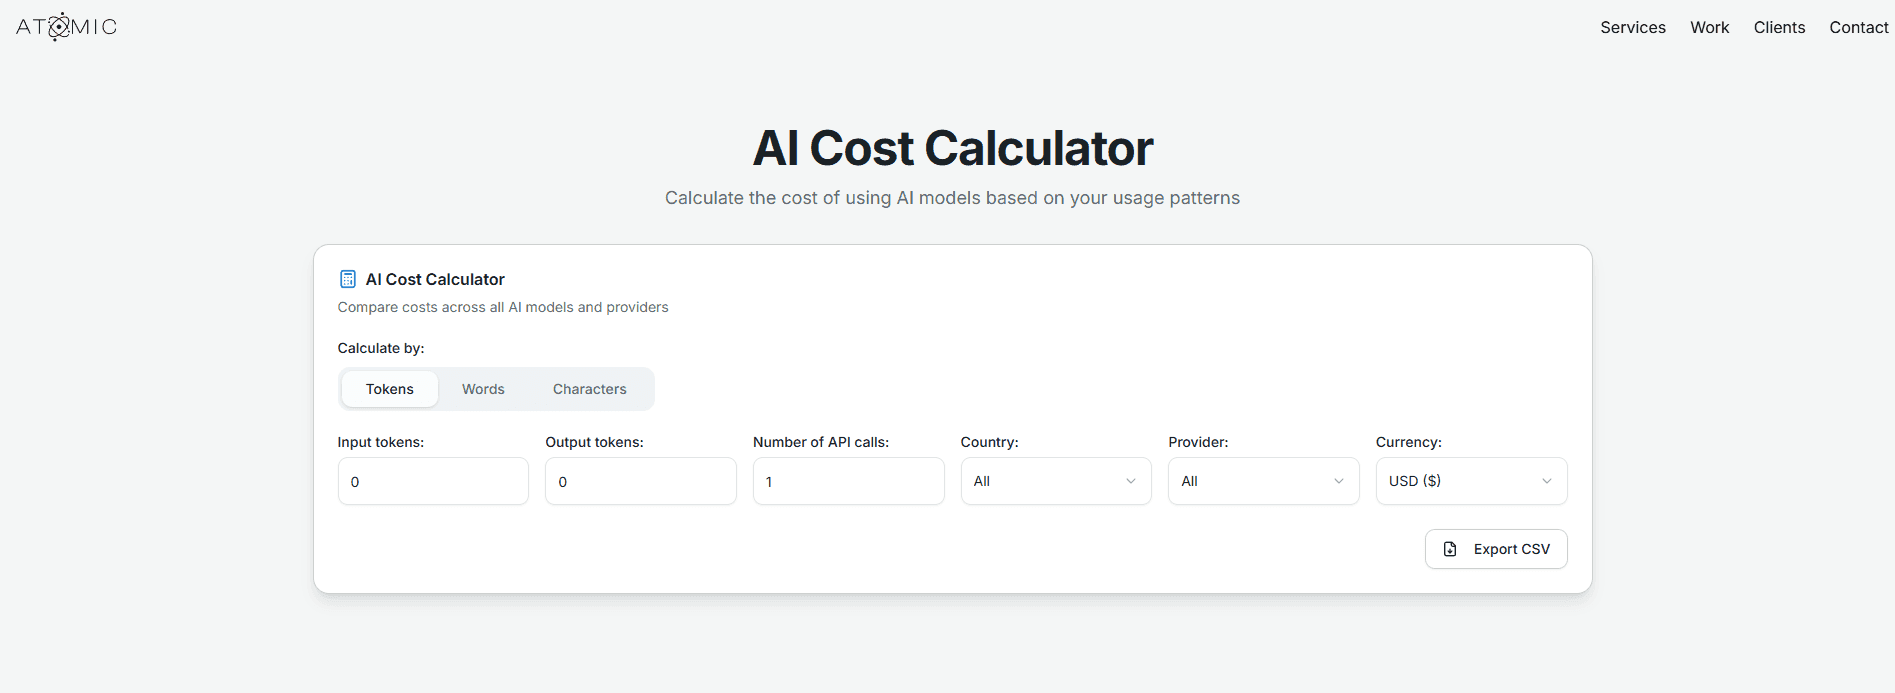This screenshot has width=1895, height=693.
Task: Go to the Work navigation item
Action: point(1709,28)
